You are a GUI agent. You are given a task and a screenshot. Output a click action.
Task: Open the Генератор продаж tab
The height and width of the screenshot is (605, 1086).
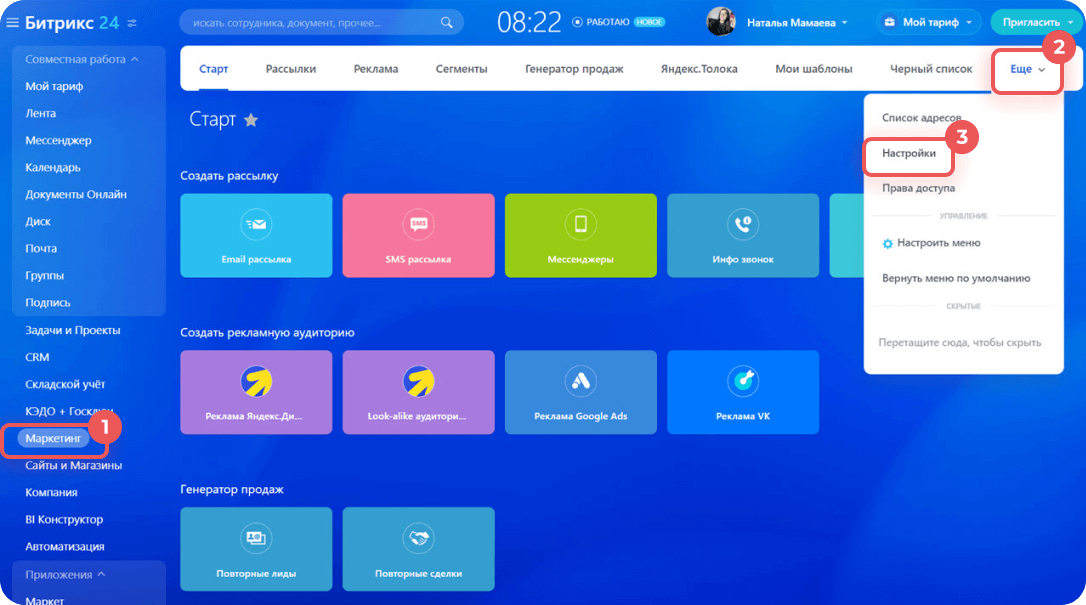[x=574, y=69]
